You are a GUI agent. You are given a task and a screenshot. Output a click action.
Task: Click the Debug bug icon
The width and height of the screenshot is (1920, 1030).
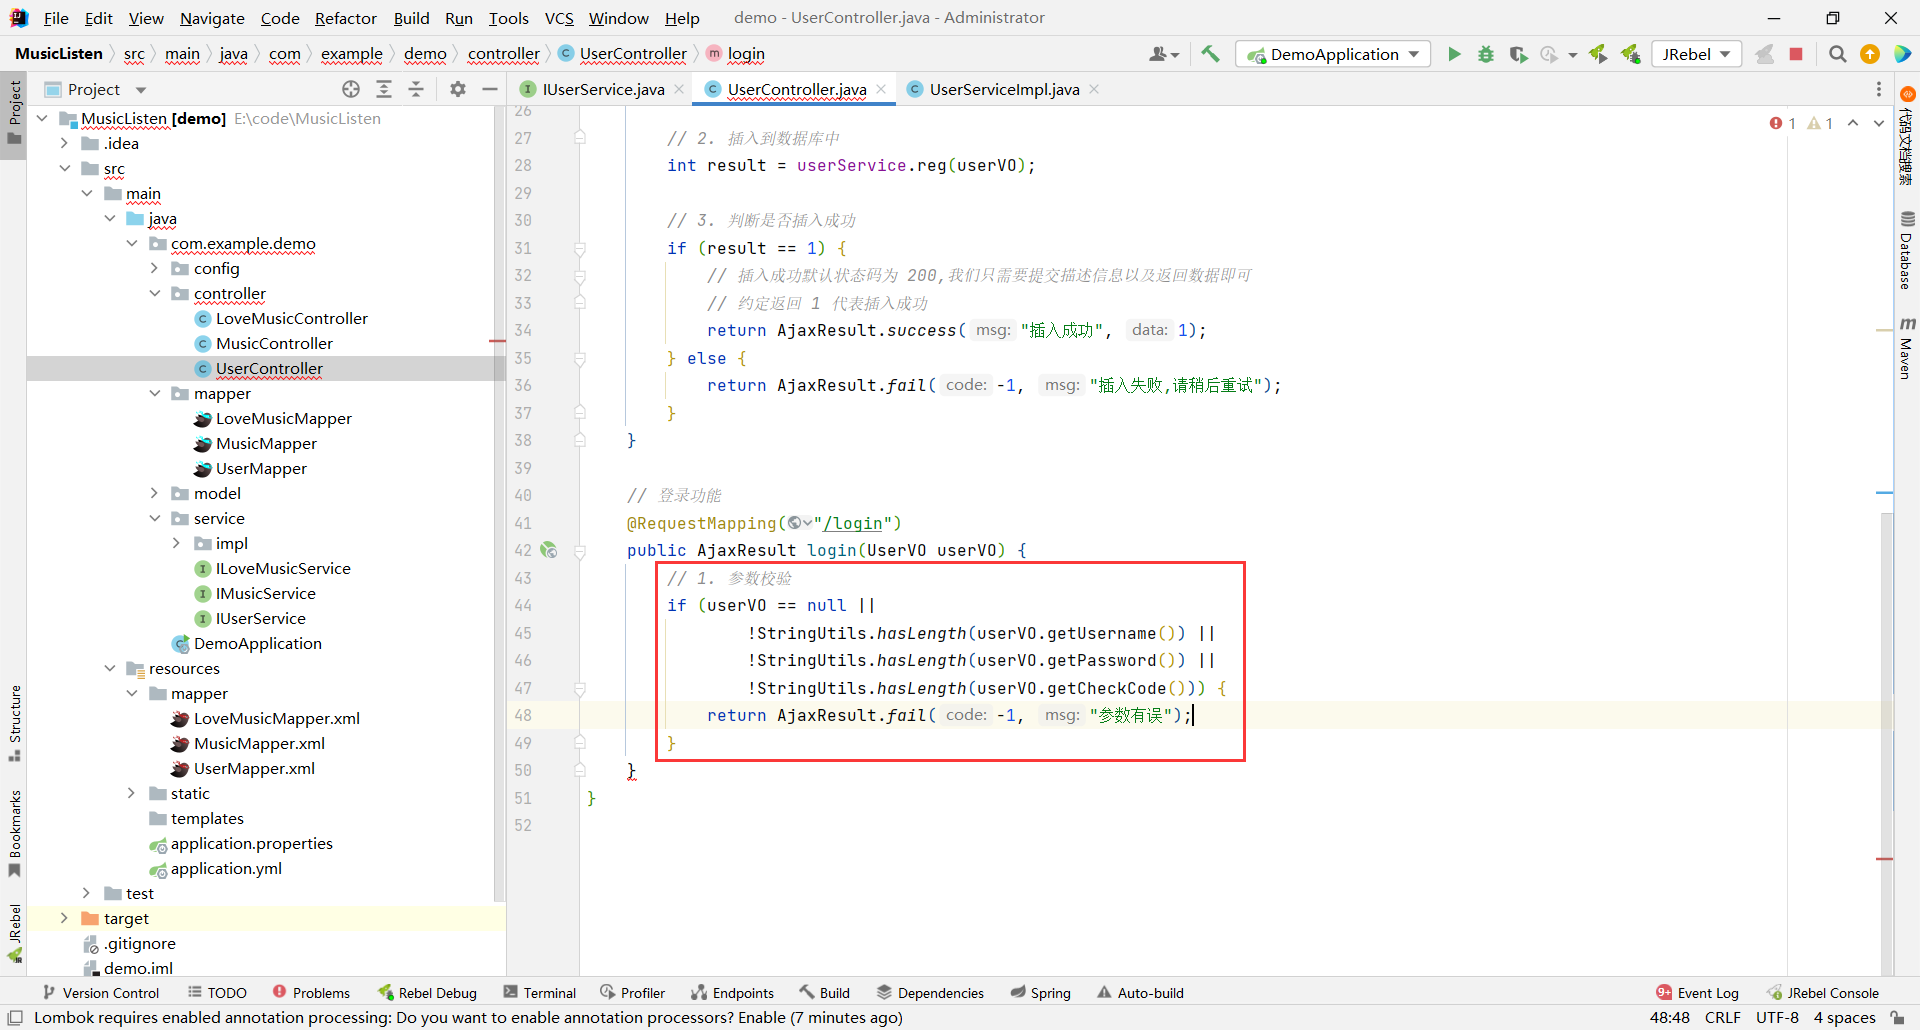tap(1486, 54)
